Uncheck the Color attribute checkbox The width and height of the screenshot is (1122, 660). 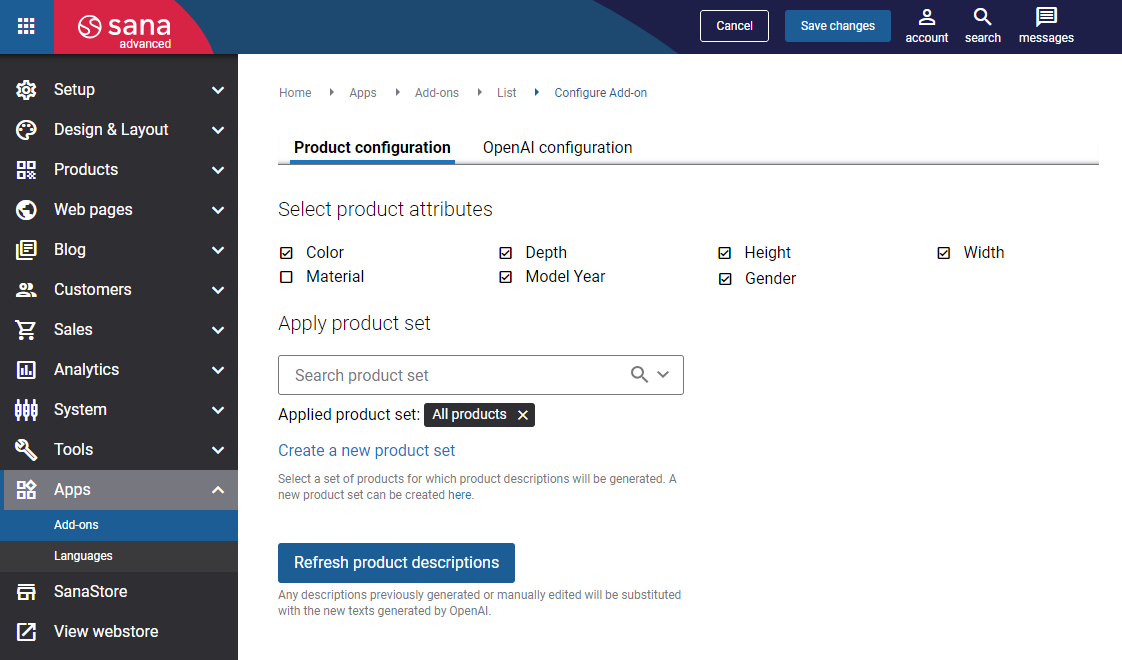coord(286,253)
